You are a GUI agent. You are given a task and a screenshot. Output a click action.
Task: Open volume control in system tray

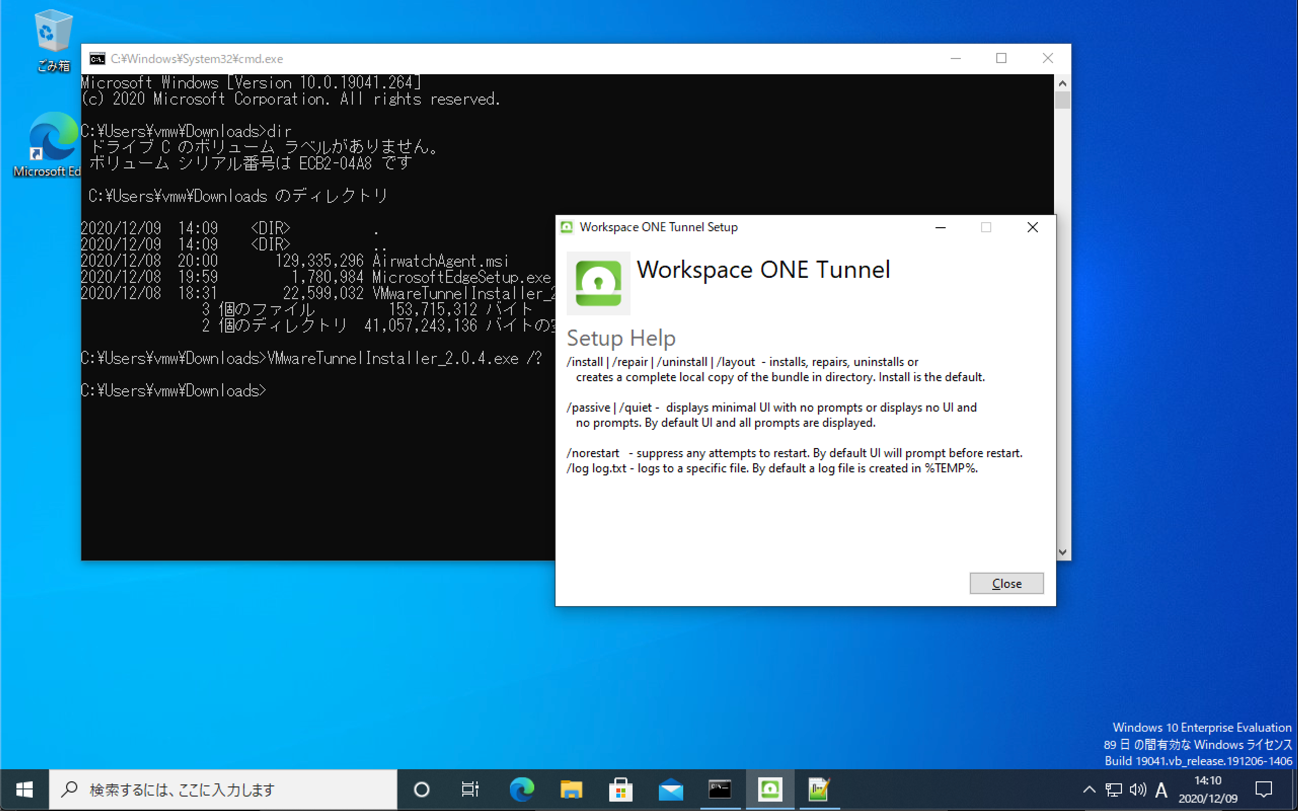(x=1137, y=790)
